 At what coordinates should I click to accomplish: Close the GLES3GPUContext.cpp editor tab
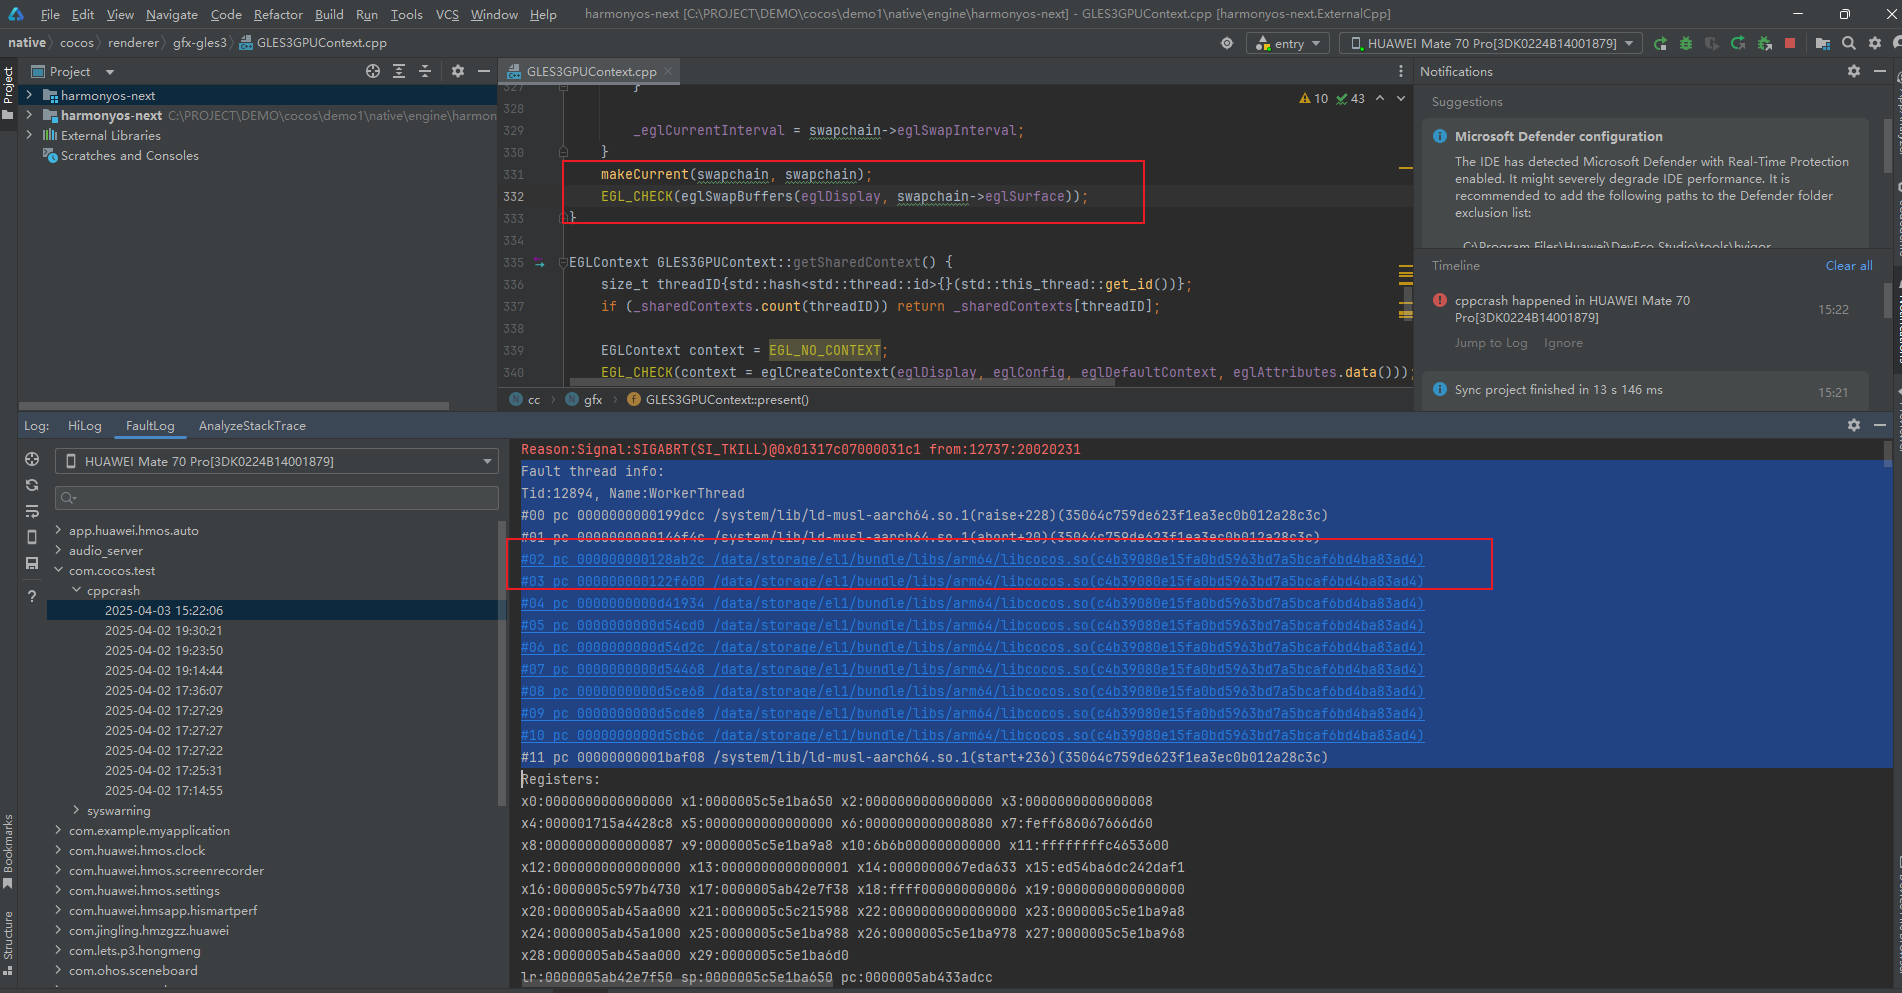point(669,71)
